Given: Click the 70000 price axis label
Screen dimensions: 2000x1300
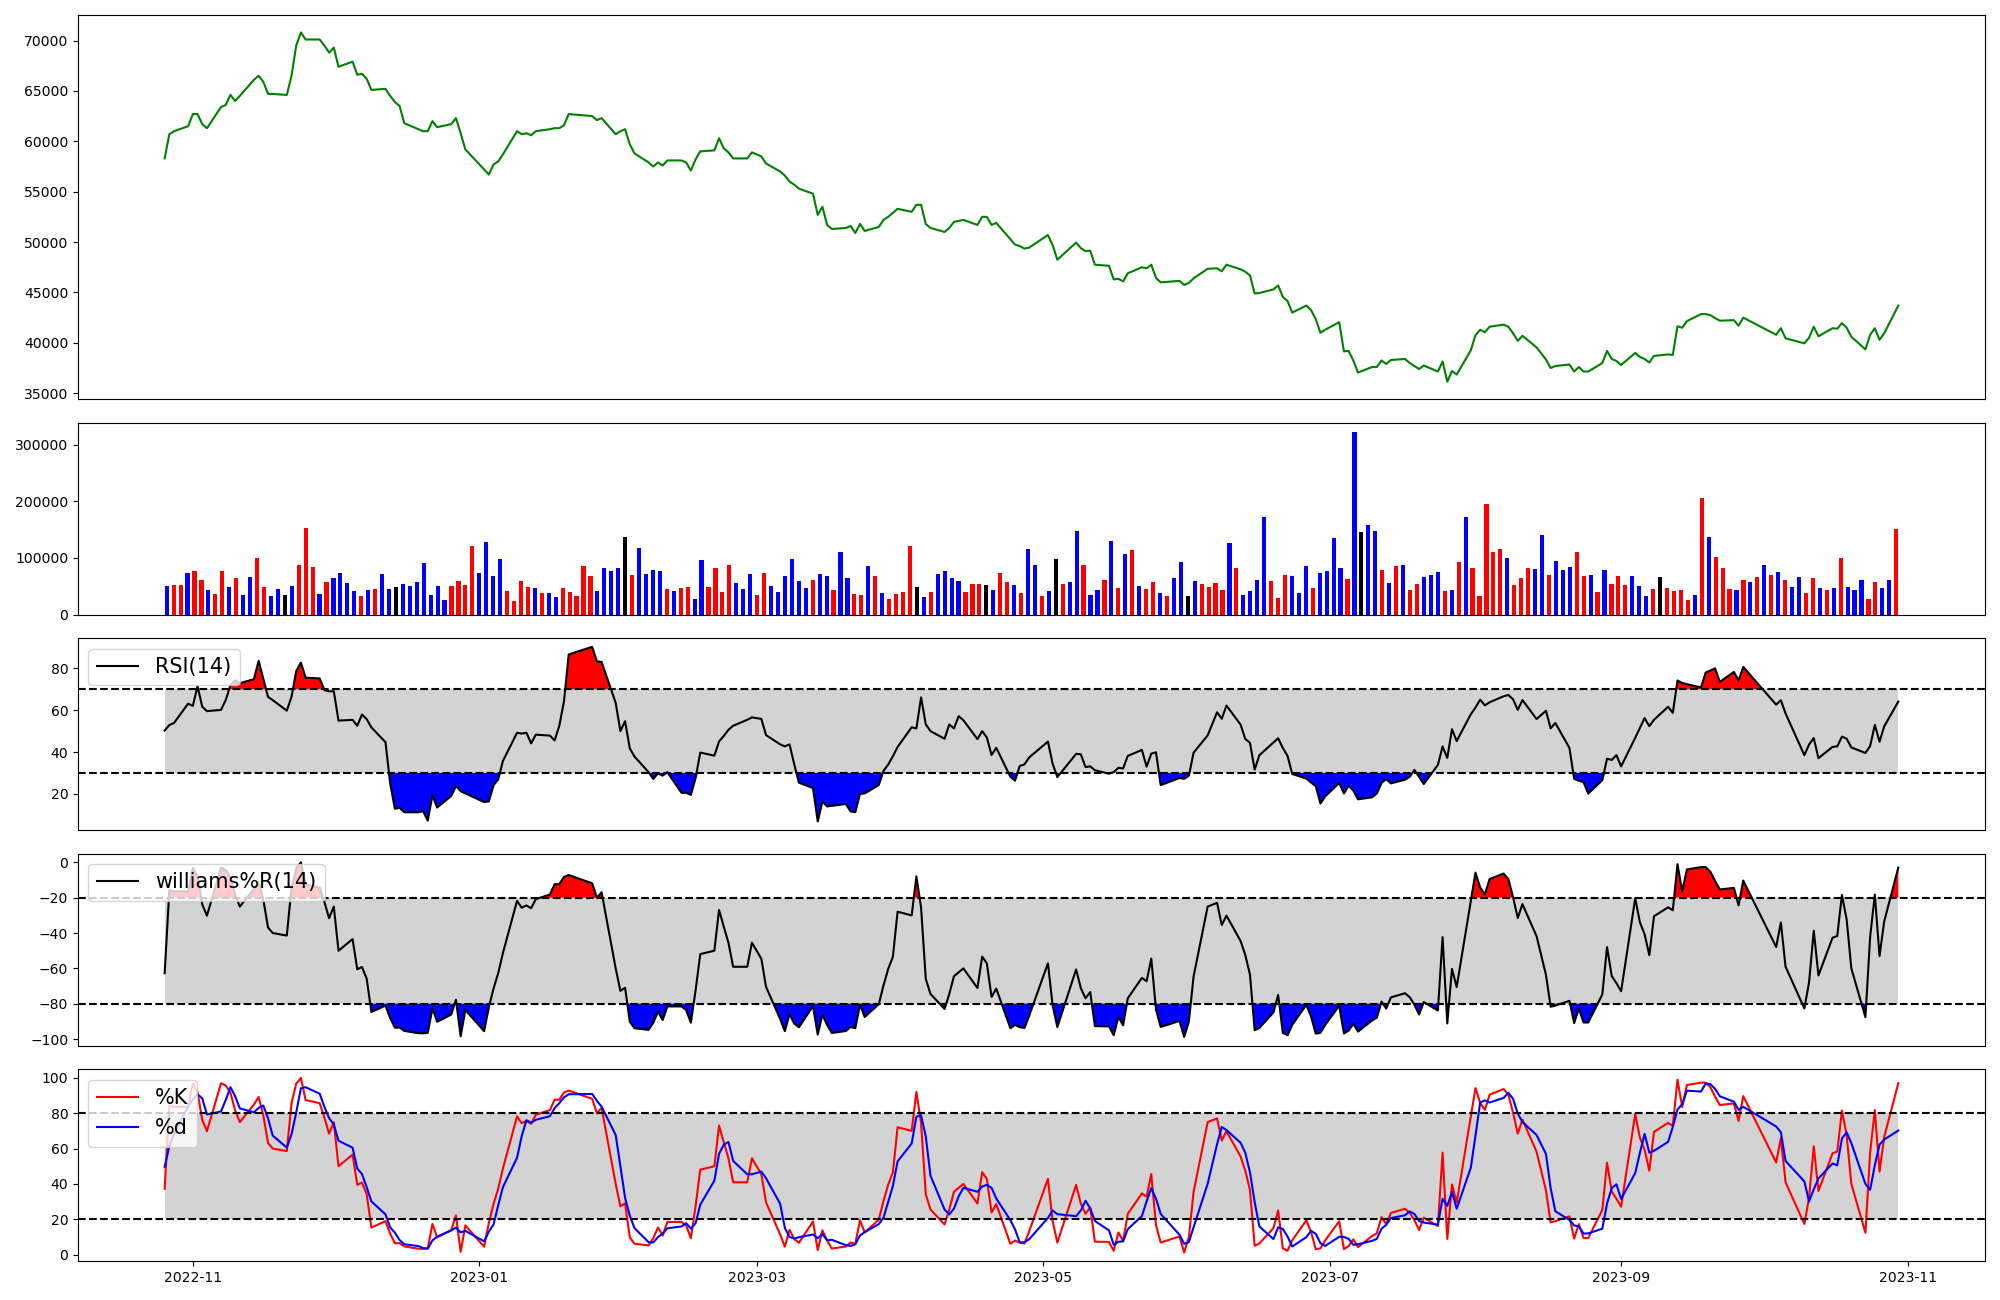Looking at the screenshot, I should [x=45, y=41].
